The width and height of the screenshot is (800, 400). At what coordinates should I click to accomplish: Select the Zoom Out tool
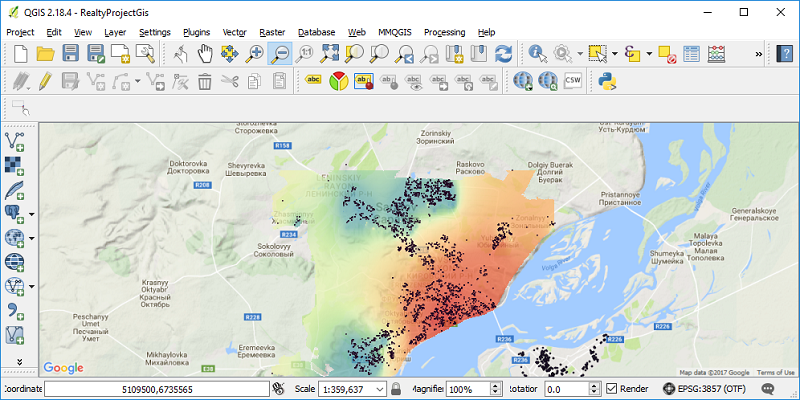coord(280,54)
